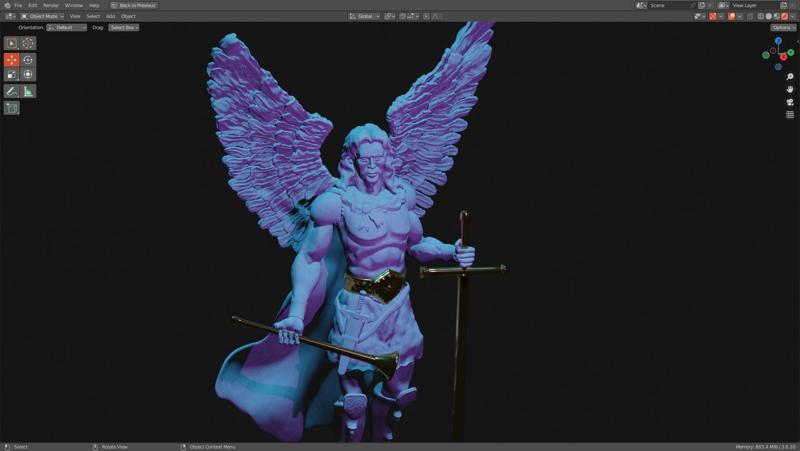Switch perspective/orthographic grid icon
Screen dimensions: 800x451
pos(790,115)
